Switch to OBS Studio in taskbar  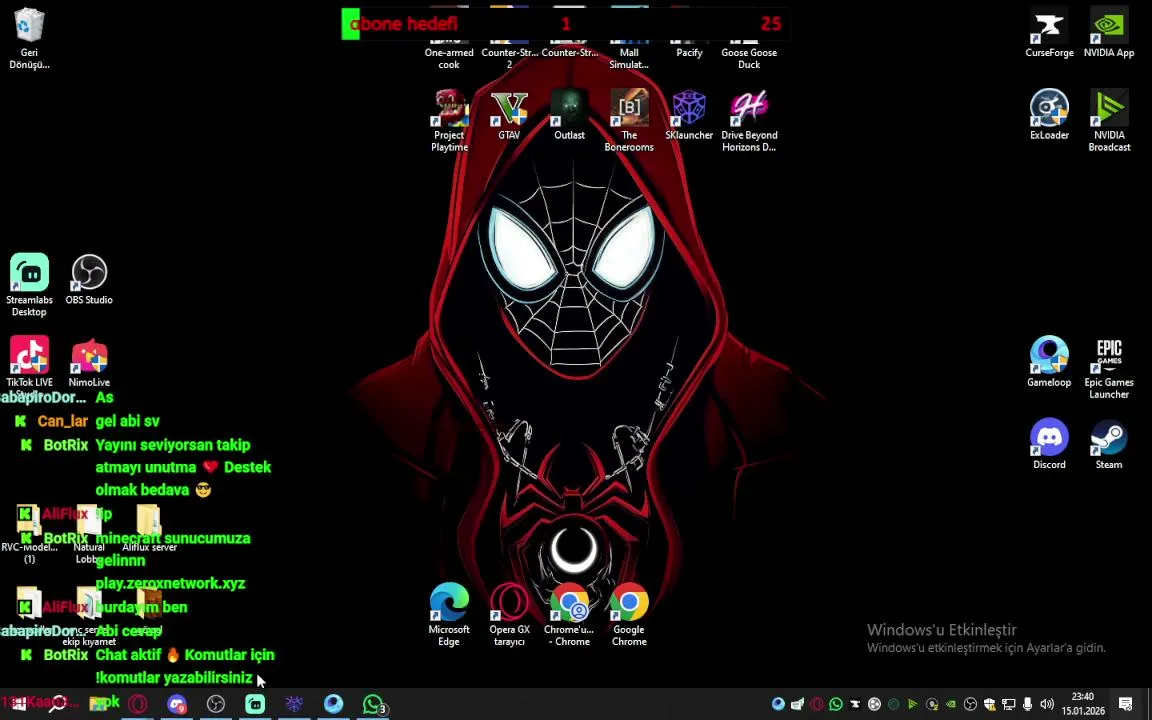coord(215,704)
